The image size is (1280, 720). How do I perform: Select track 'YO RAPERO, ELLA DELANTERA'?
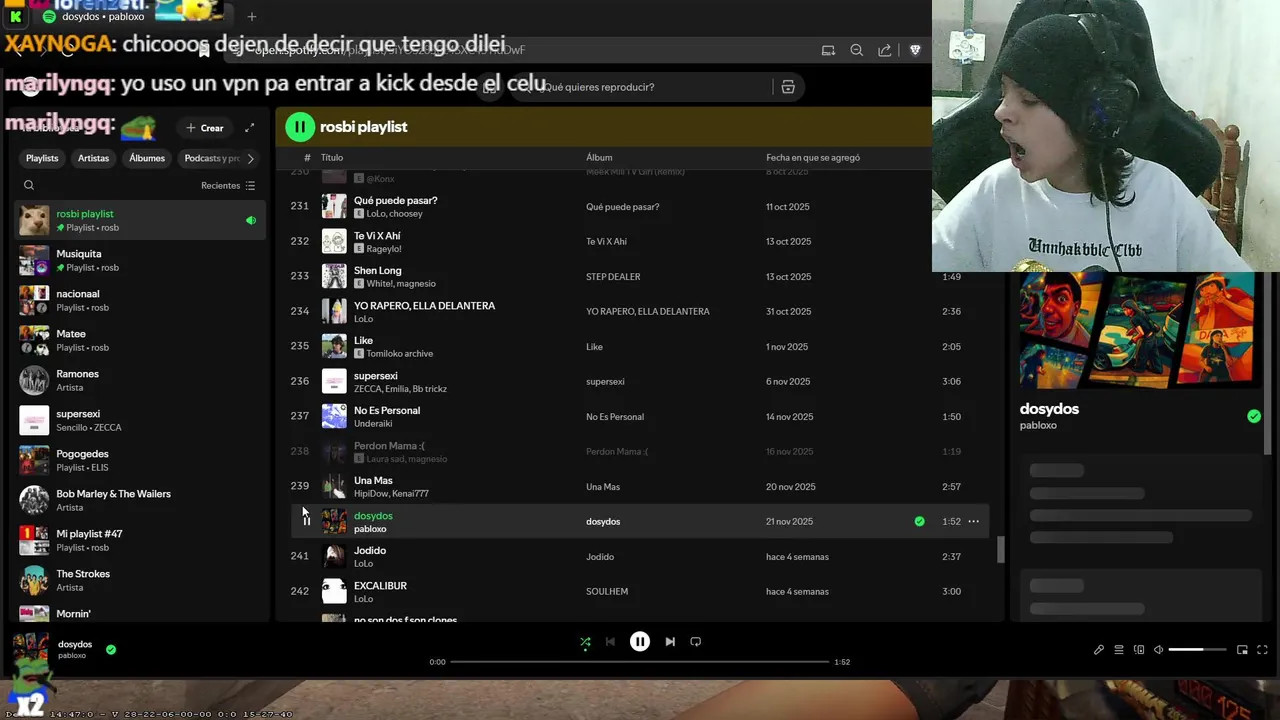424,305
